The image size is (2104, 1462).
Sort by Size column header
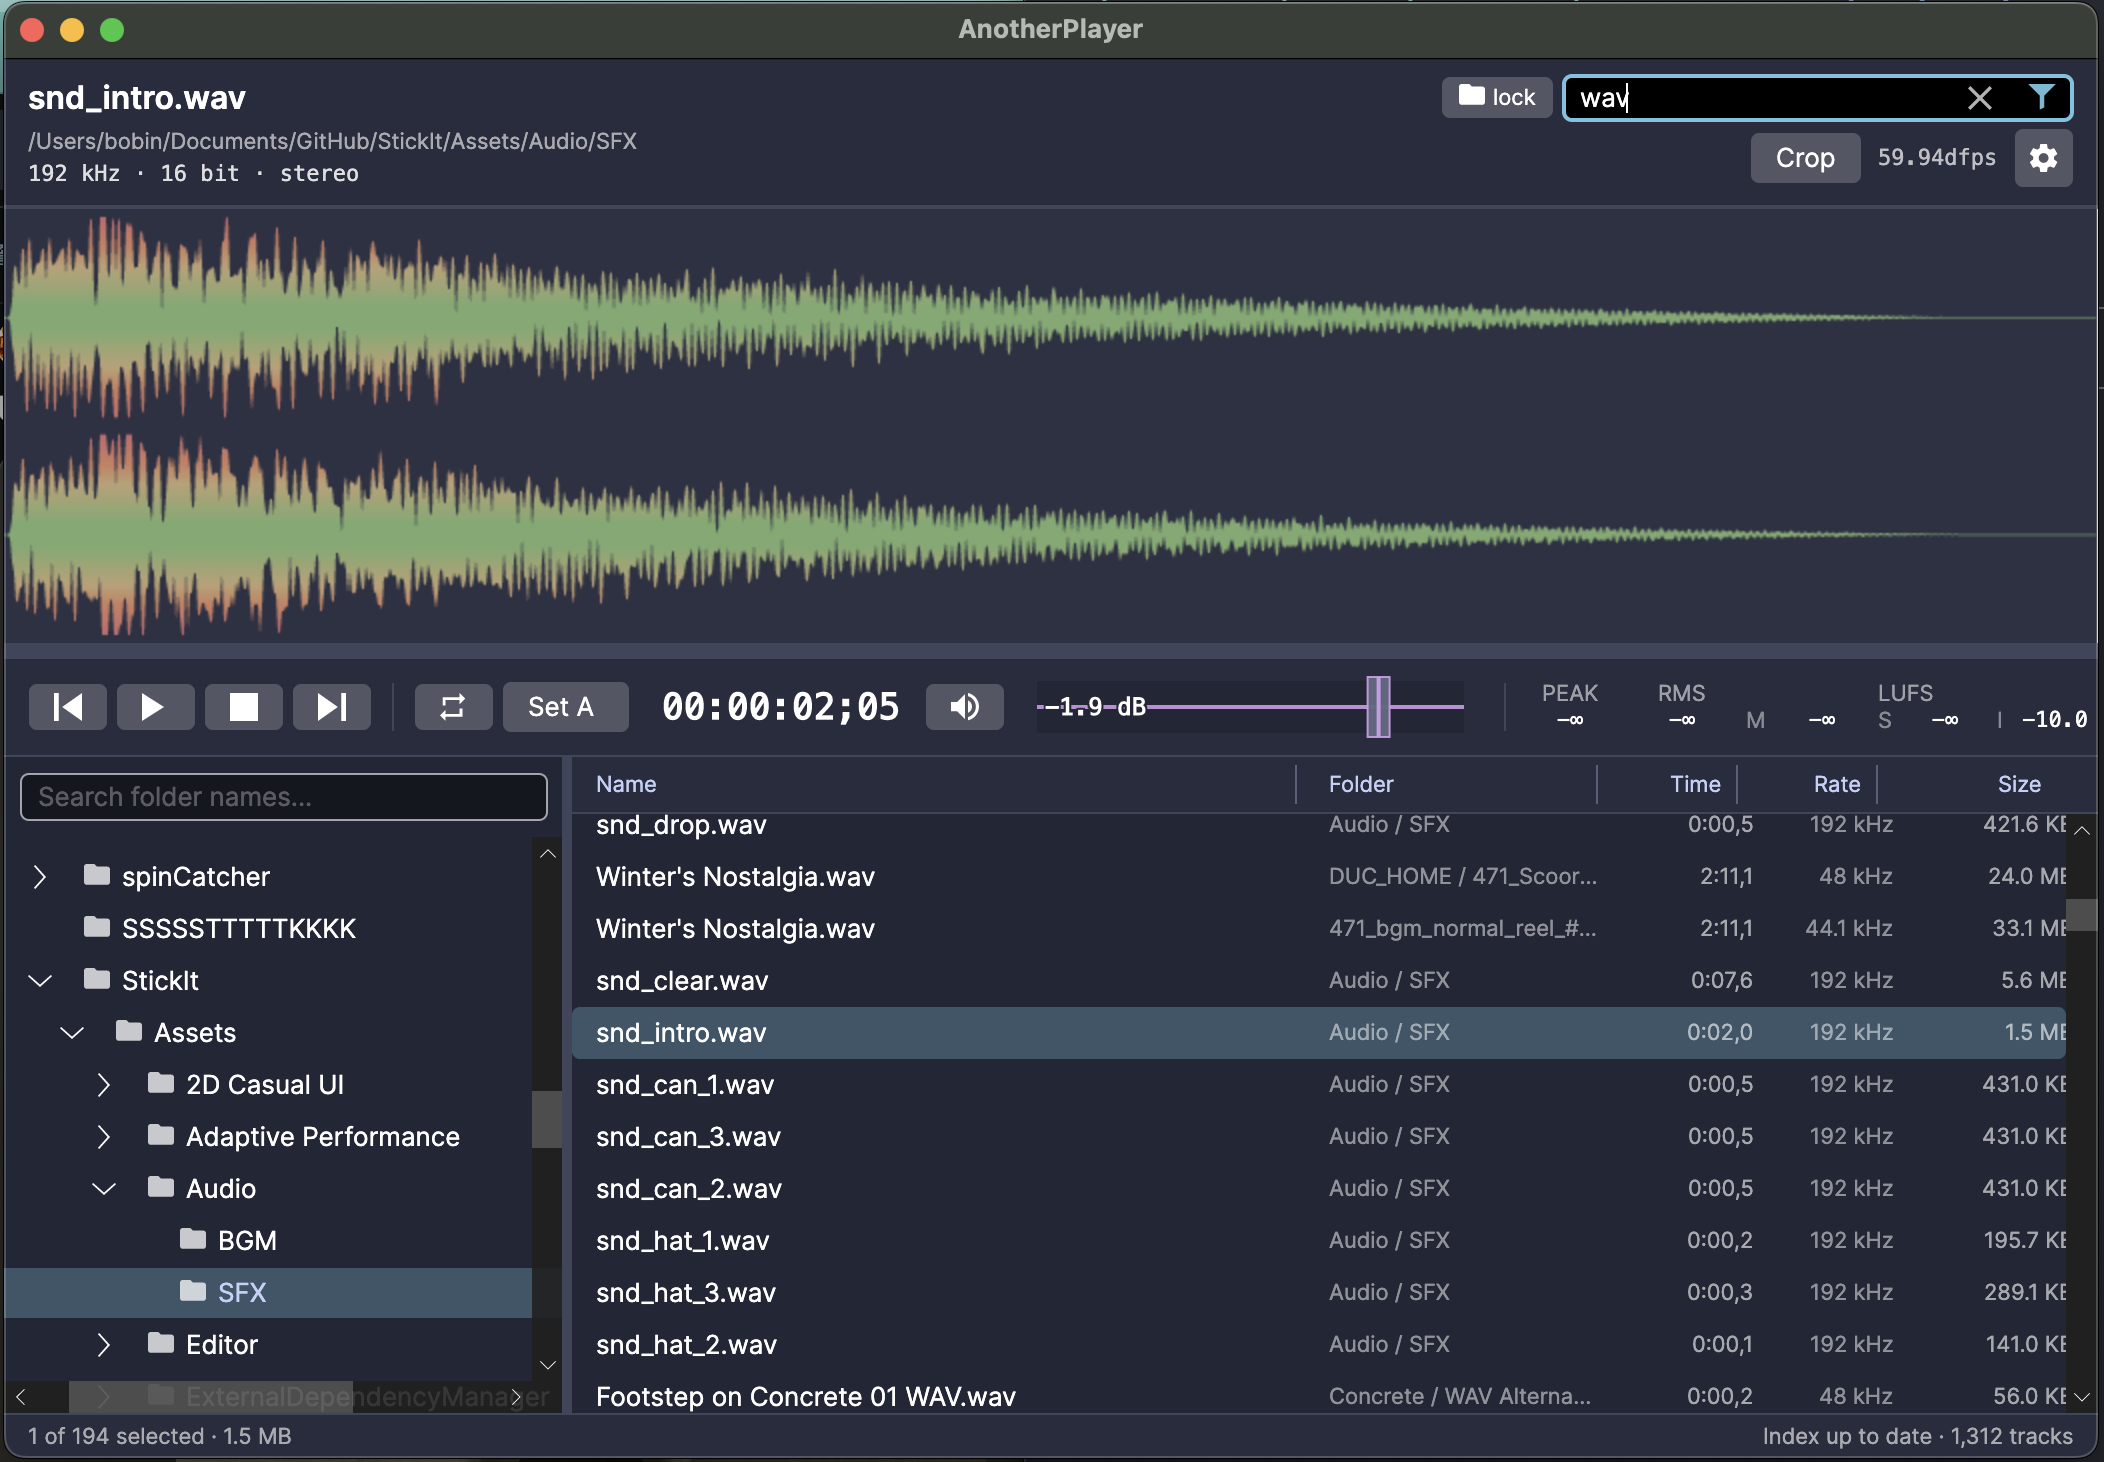[x=2019, y=784]
